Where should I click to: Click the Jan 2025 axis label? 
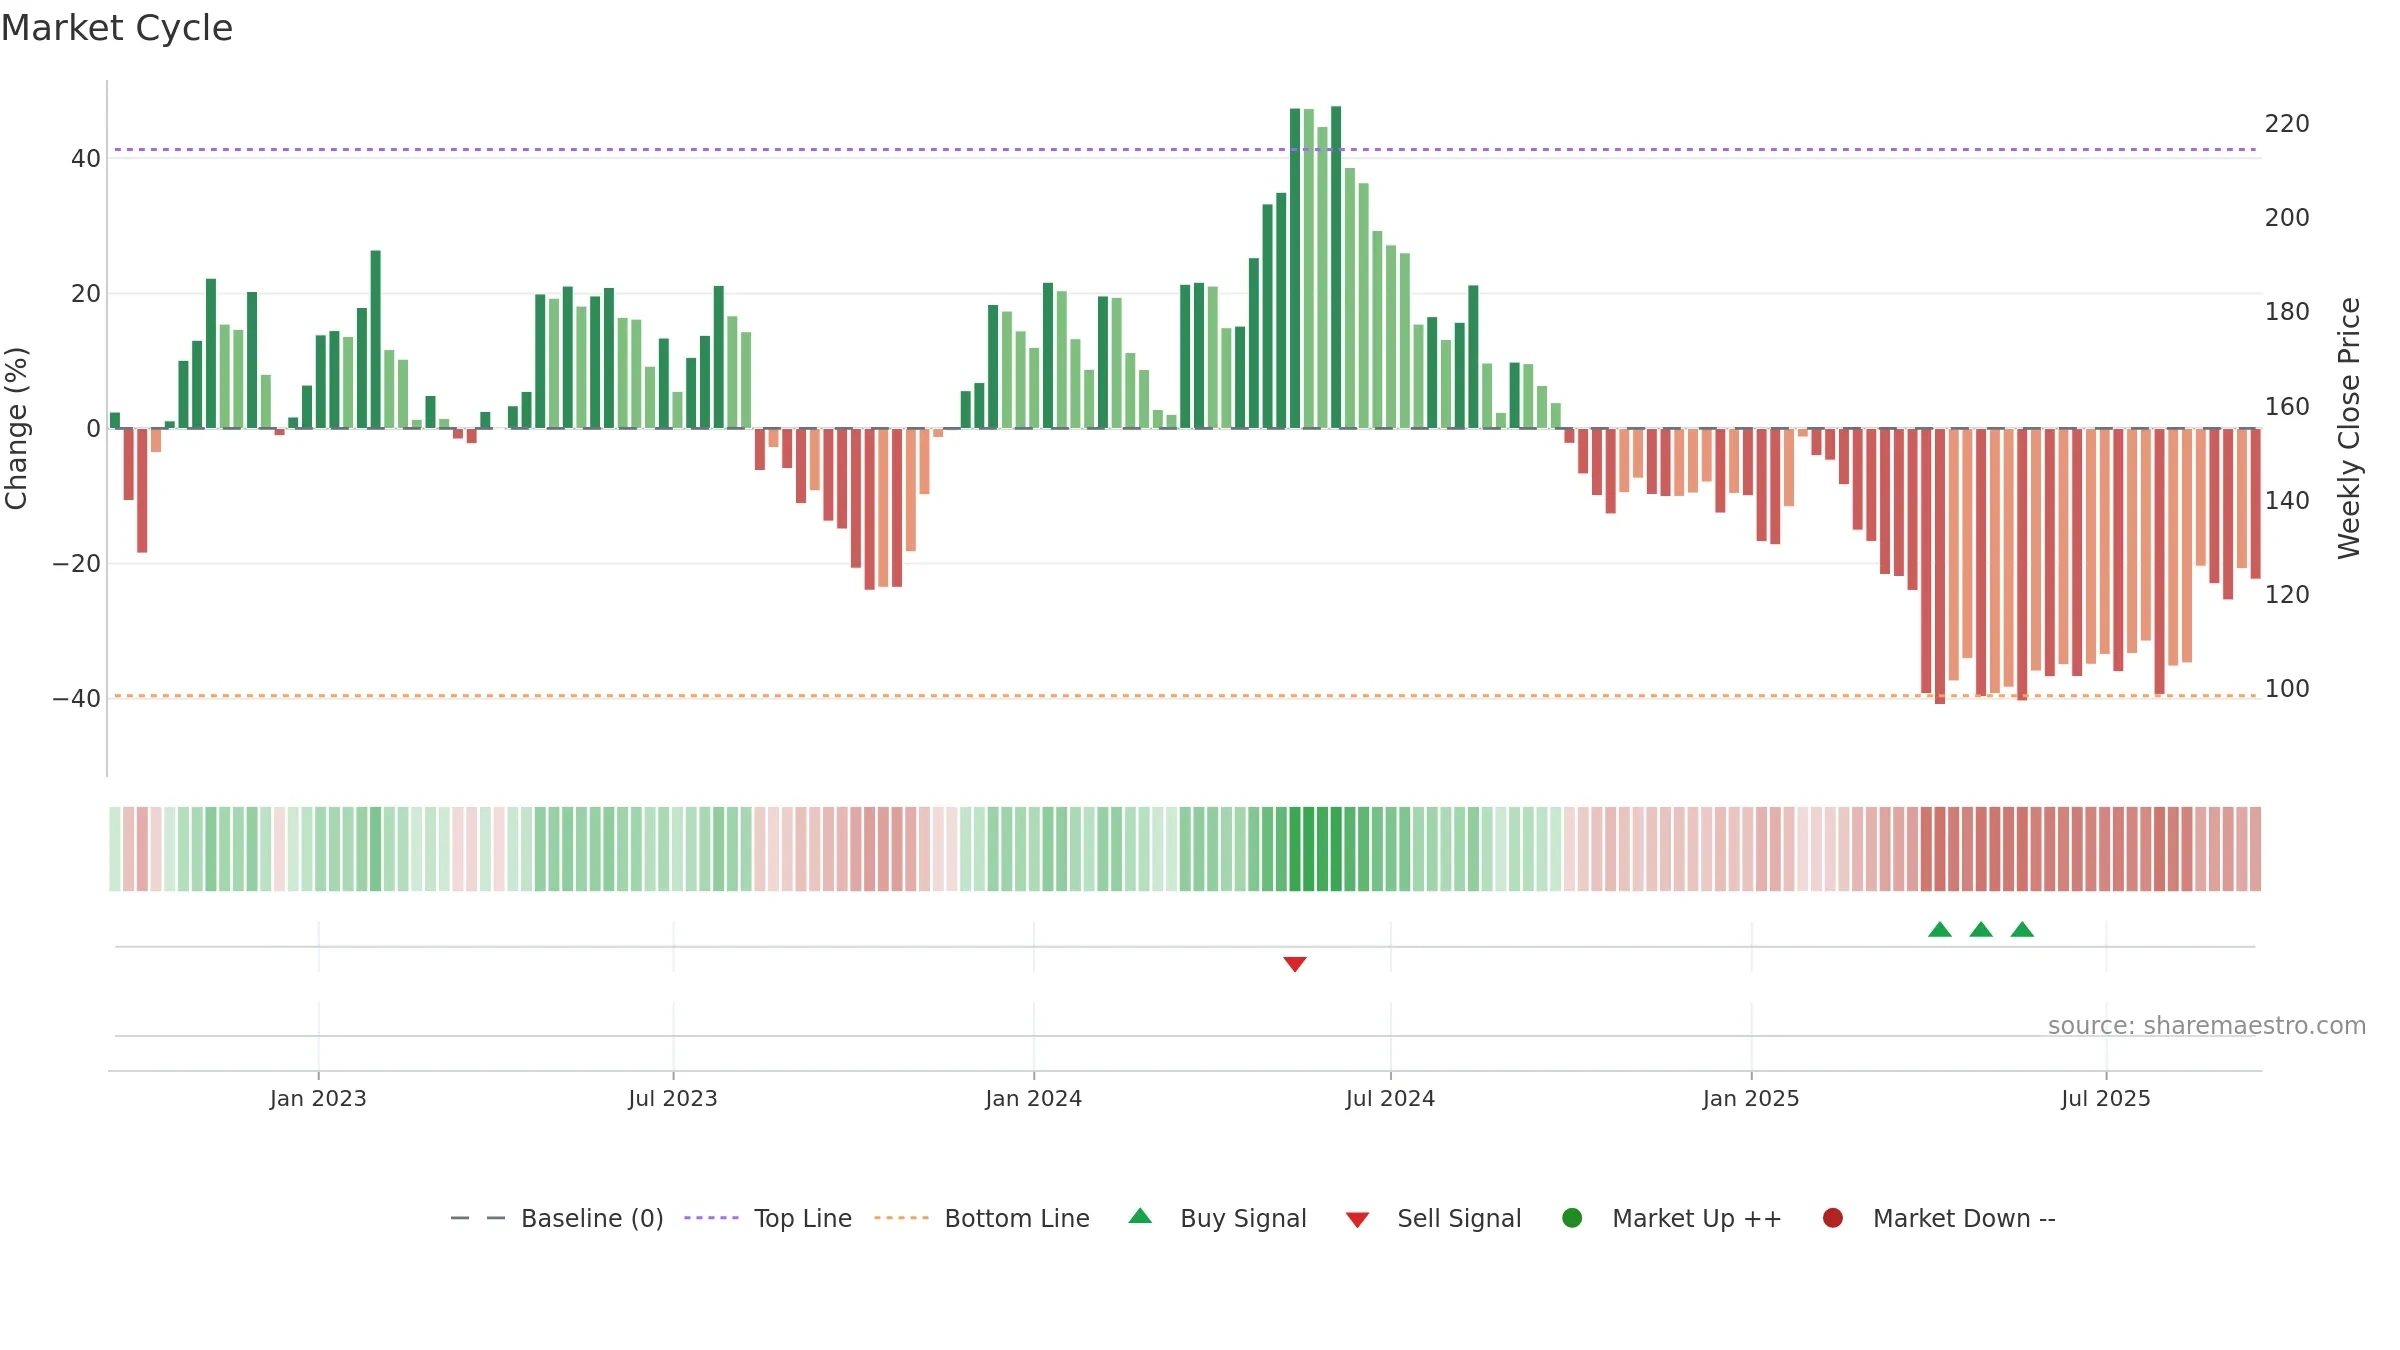coord(1751,1098)
